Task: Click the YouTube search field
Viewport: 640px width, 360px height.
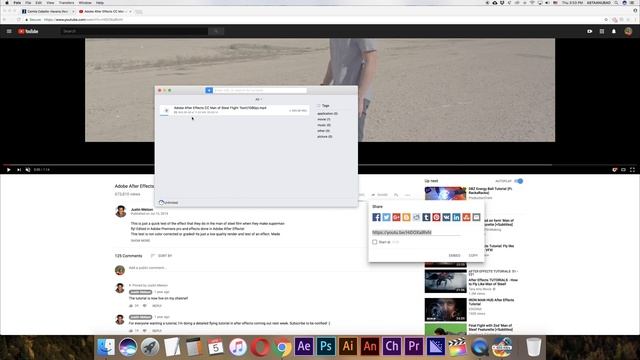Action: 134,31
